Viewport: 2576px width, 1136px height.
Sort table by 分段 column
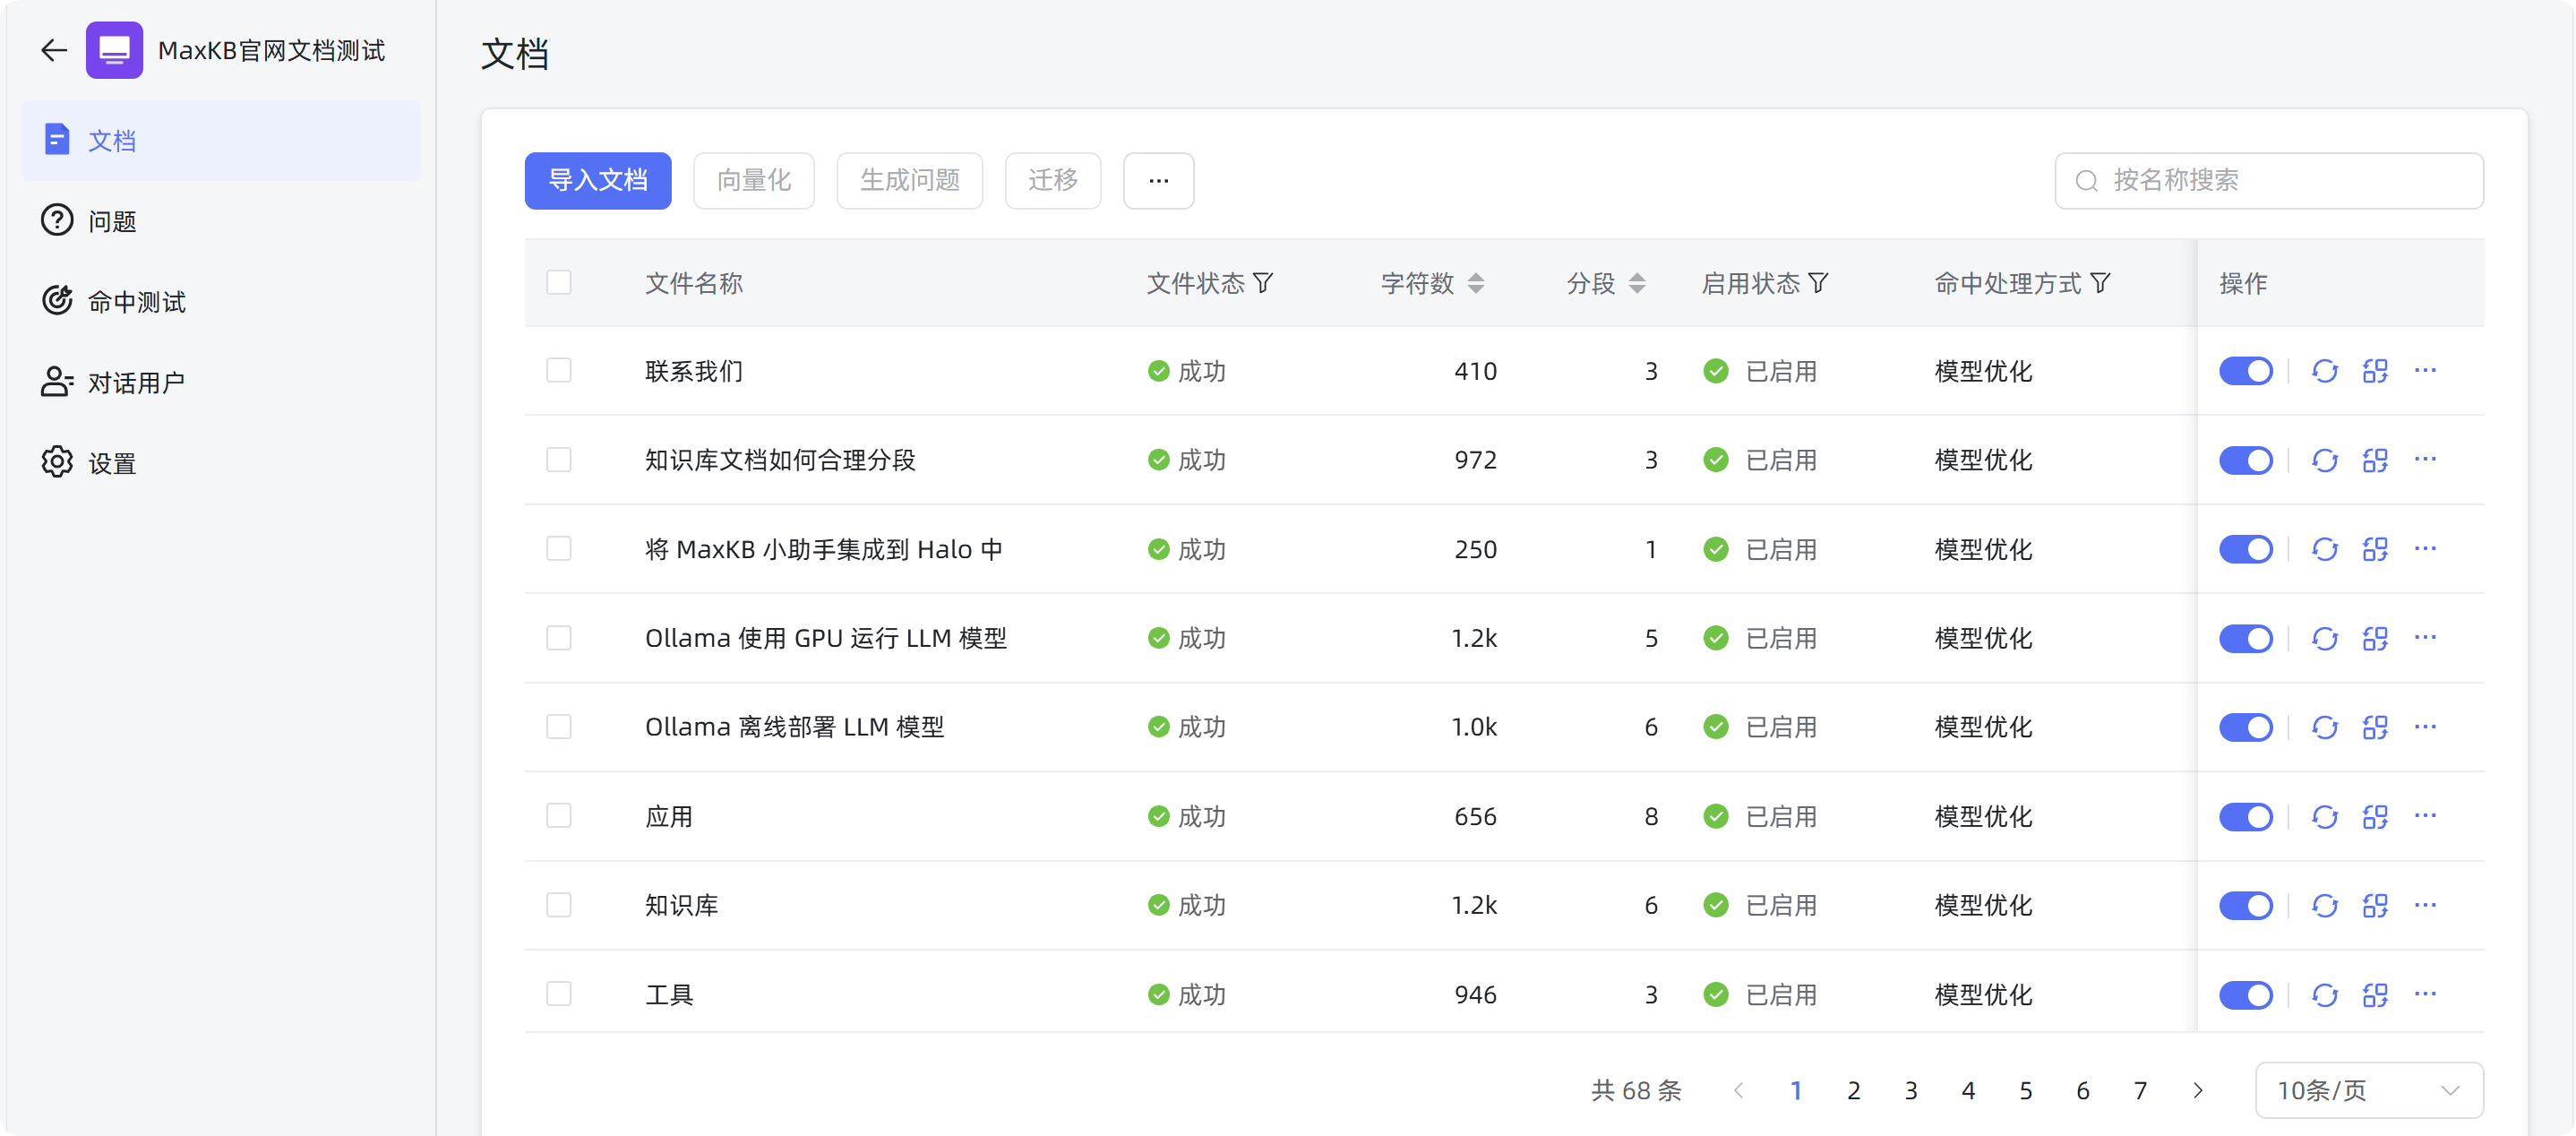point(1637,283)
